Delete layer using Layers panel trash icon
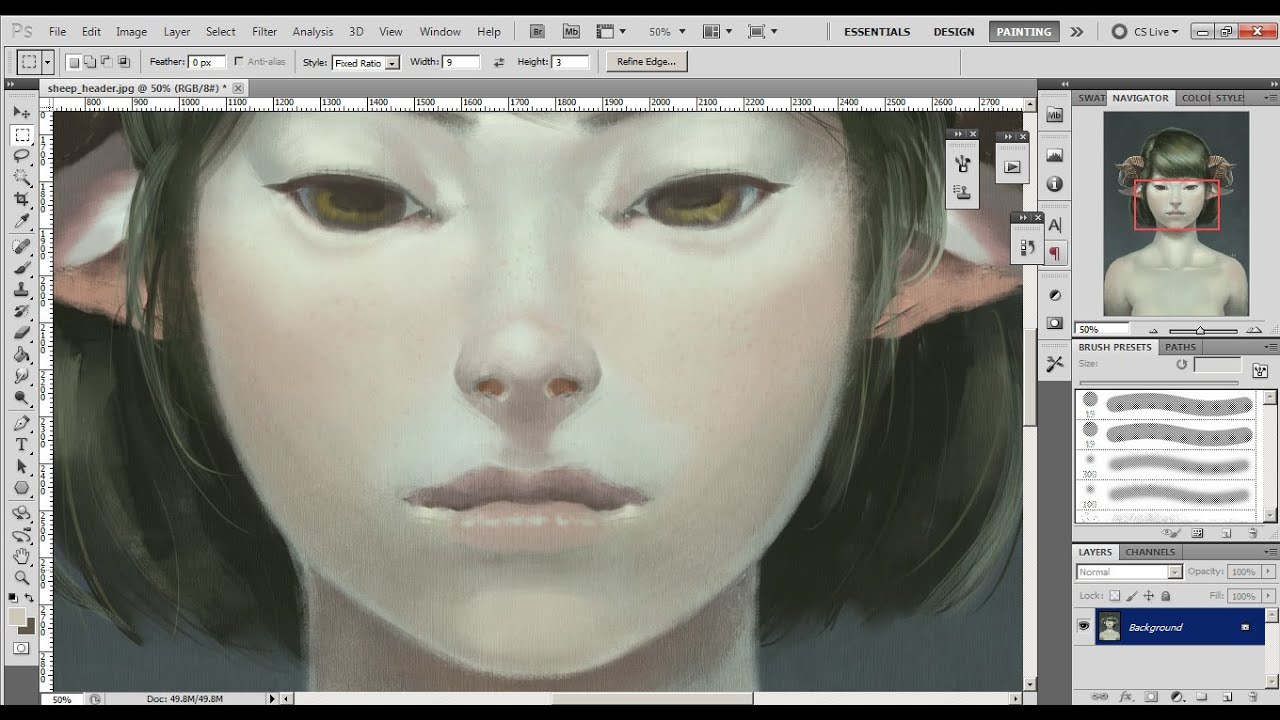1280x720 pixels. (1252, 697)
